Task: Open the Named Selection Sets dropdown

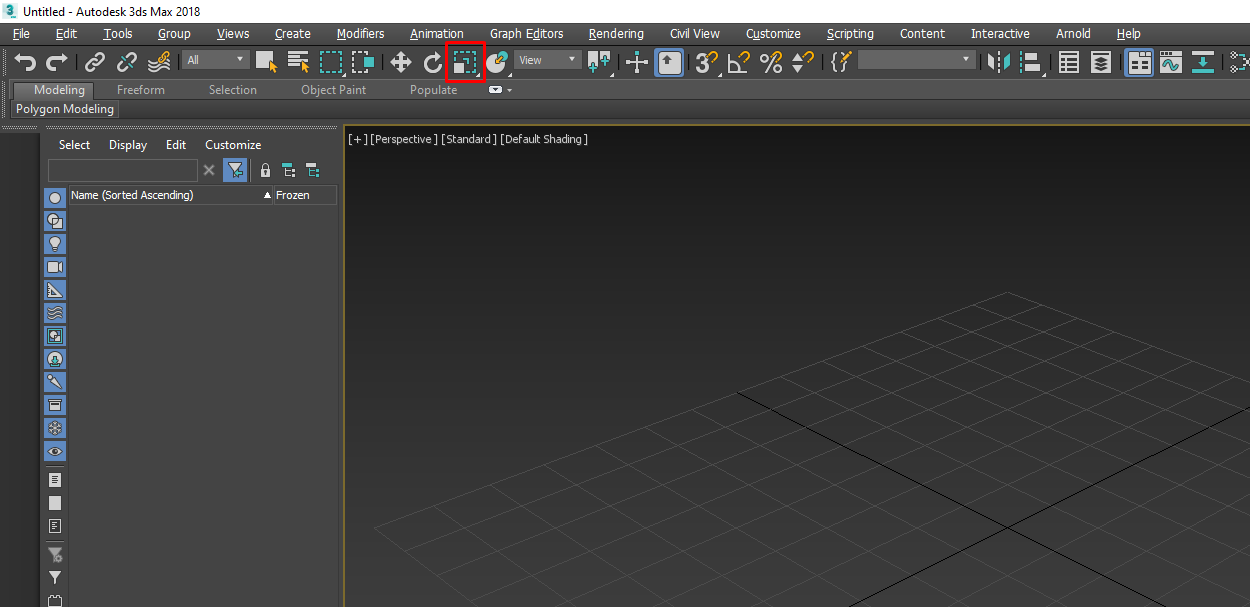Action: pos(916,60)
